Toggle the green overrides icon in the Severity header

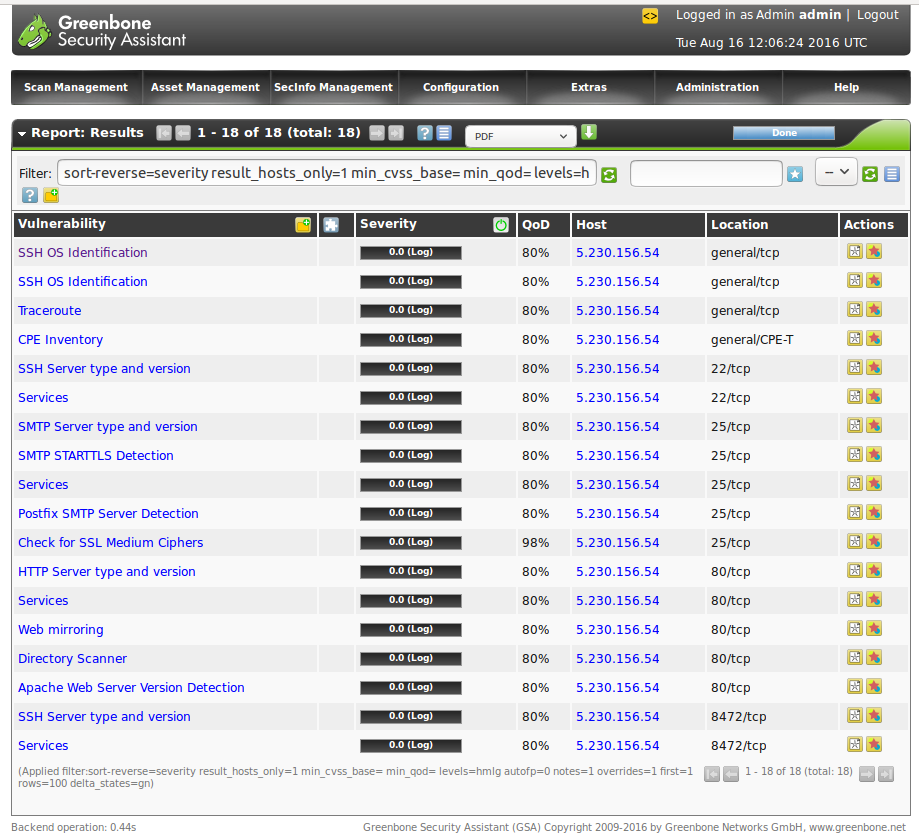tap(501, 225)
